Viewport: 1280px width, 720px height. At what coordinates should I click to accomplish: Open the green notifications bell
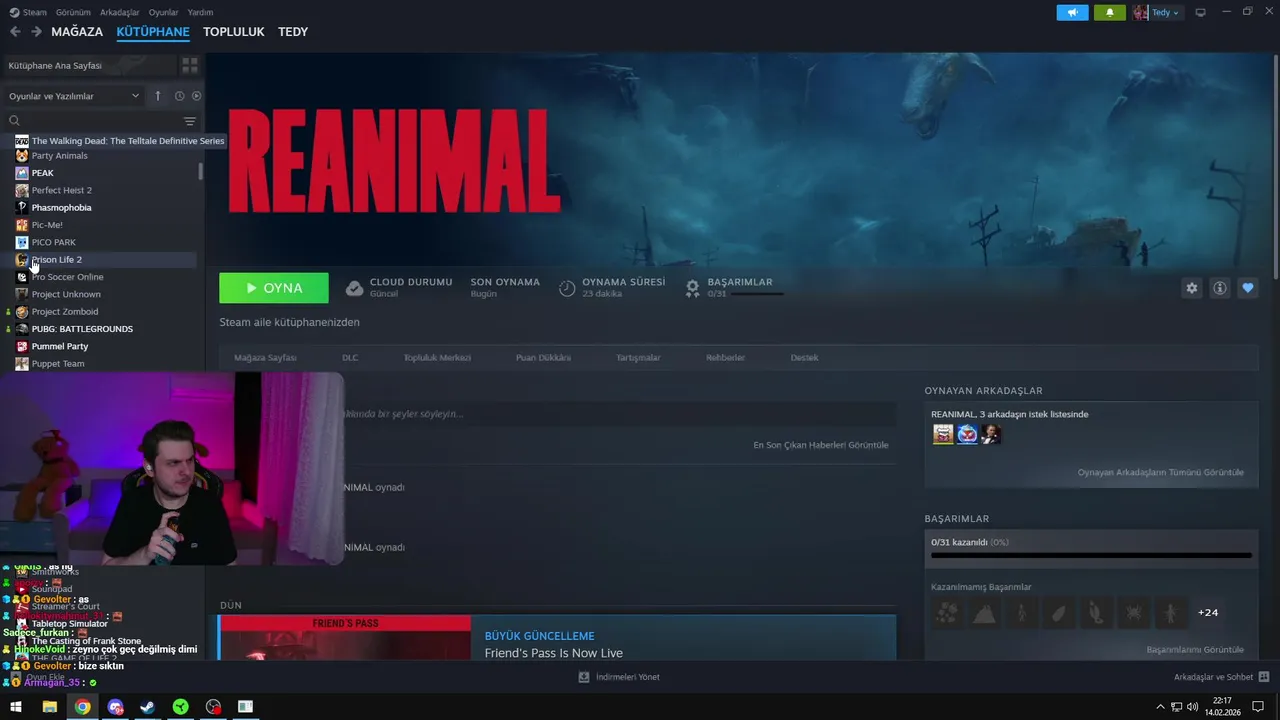(x=1110, y=13)
